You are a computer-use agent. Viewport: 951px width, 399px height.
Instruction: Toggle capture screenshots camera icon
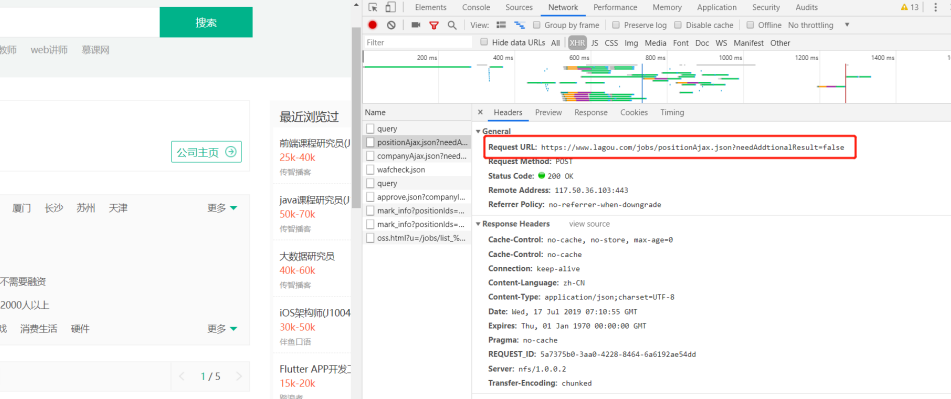[415, 25]
